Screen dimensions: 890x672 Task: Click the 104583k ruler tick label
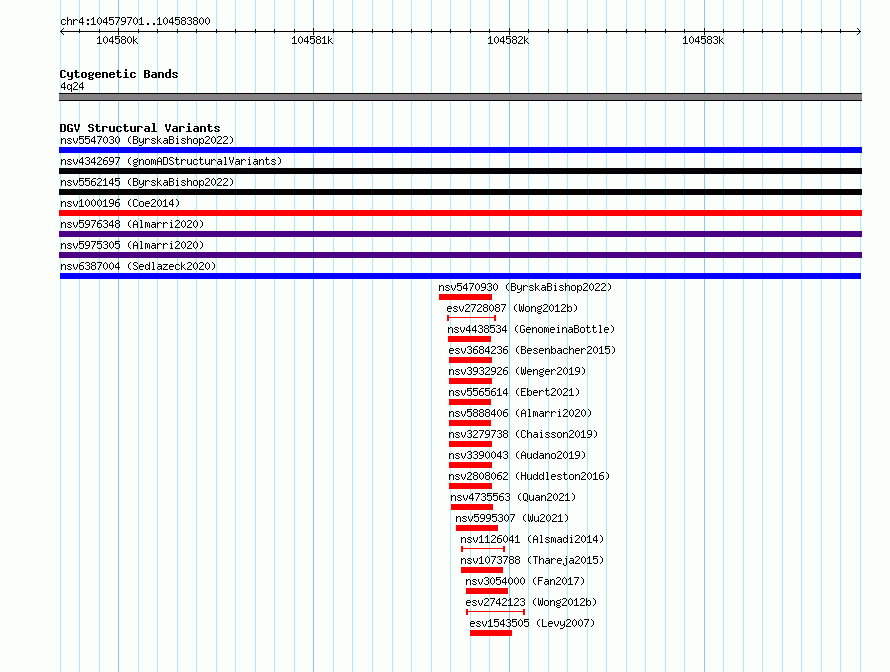point(703,40)
